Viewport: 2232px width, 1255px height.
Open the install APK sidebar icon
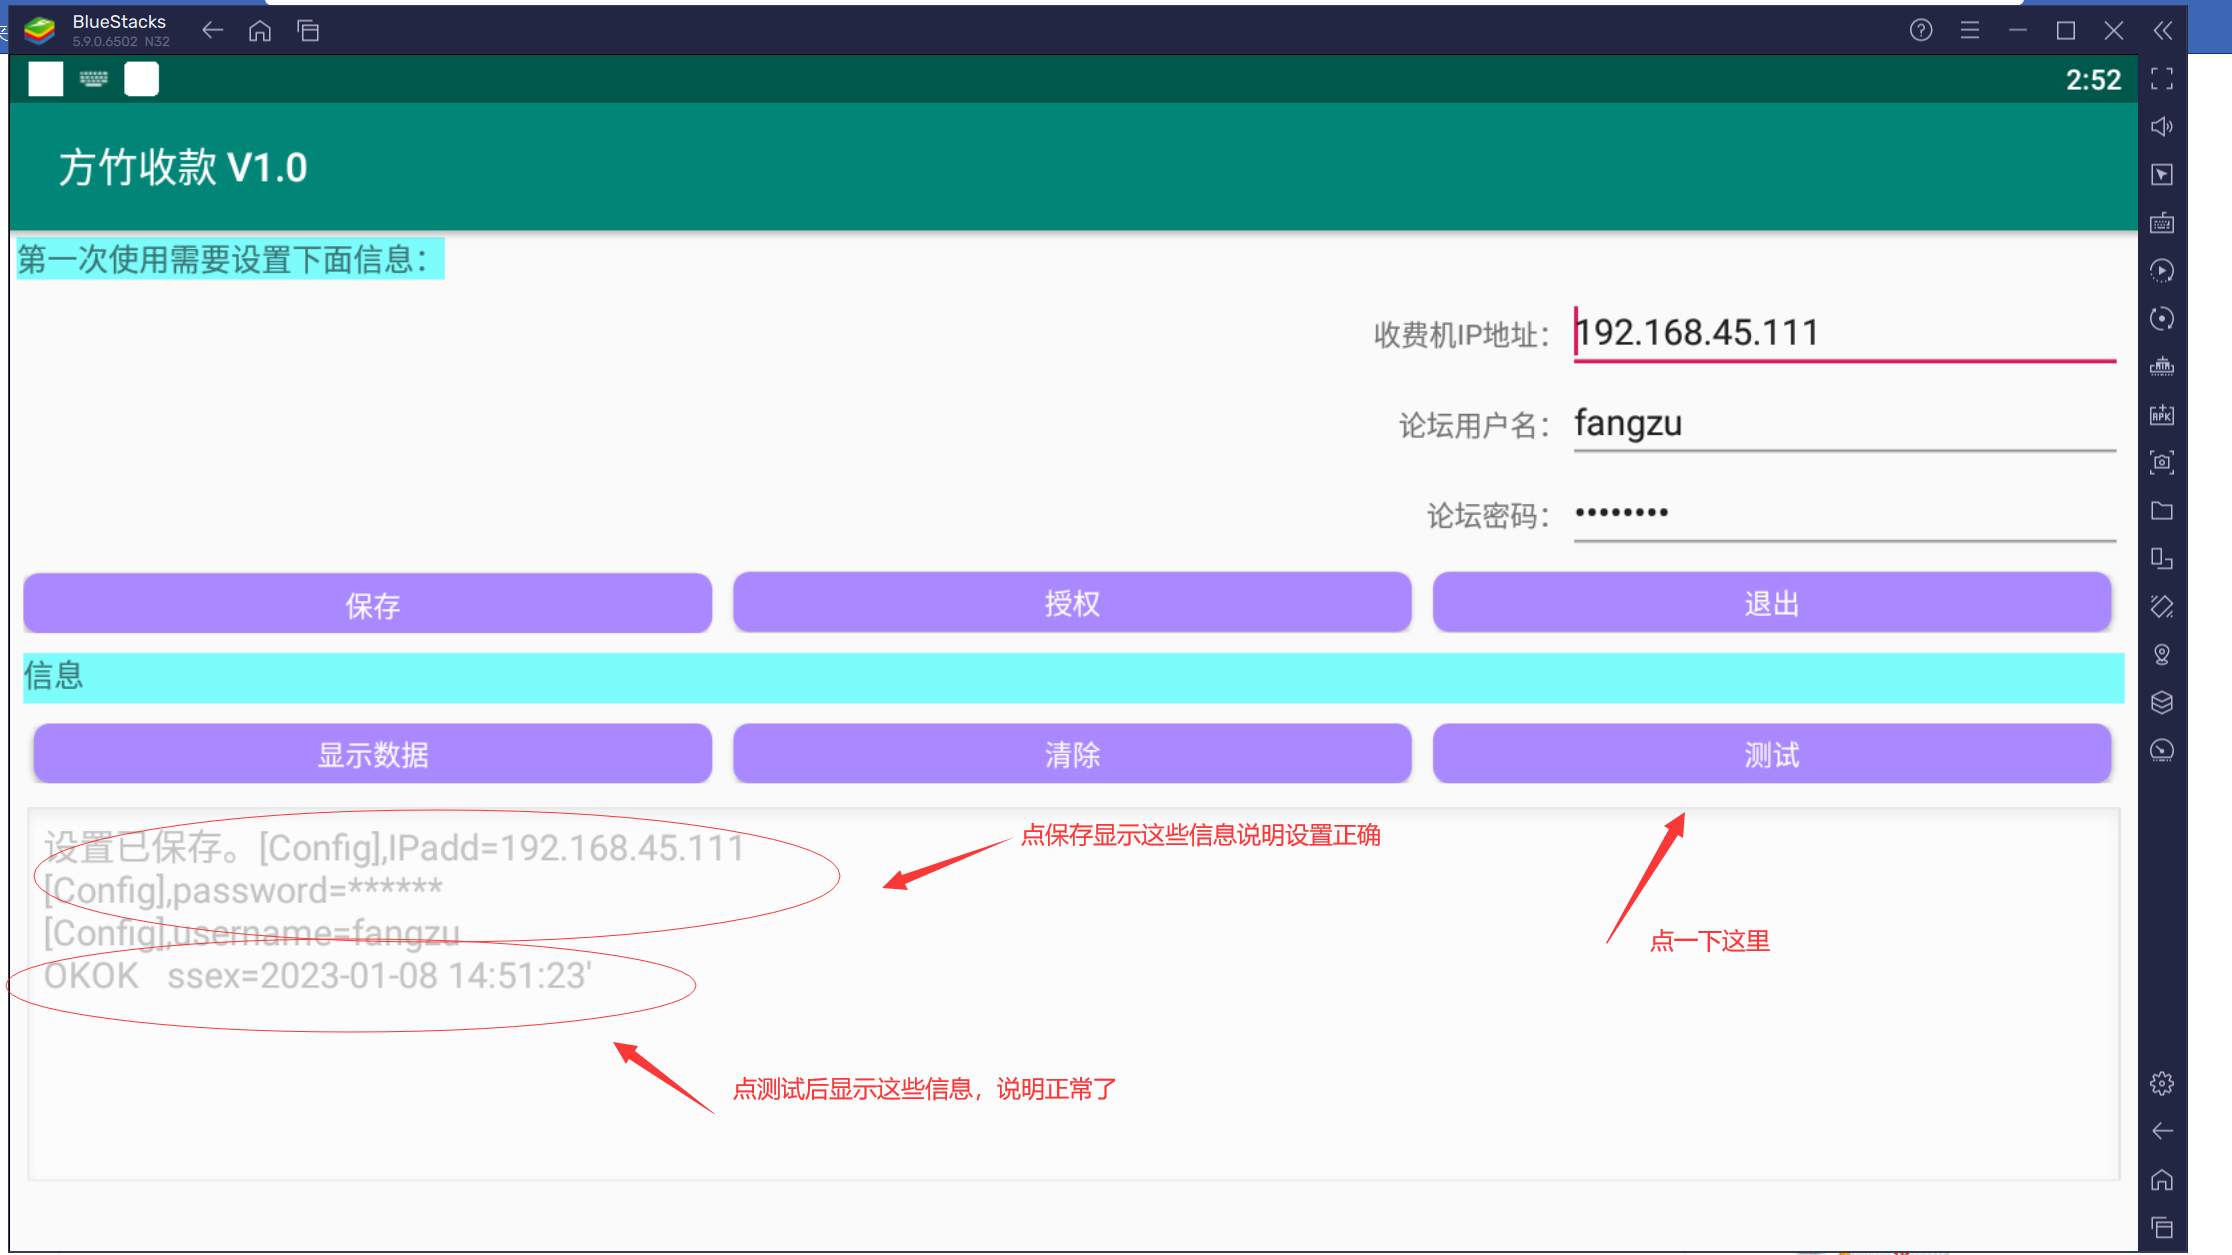tap(2162, 415)
